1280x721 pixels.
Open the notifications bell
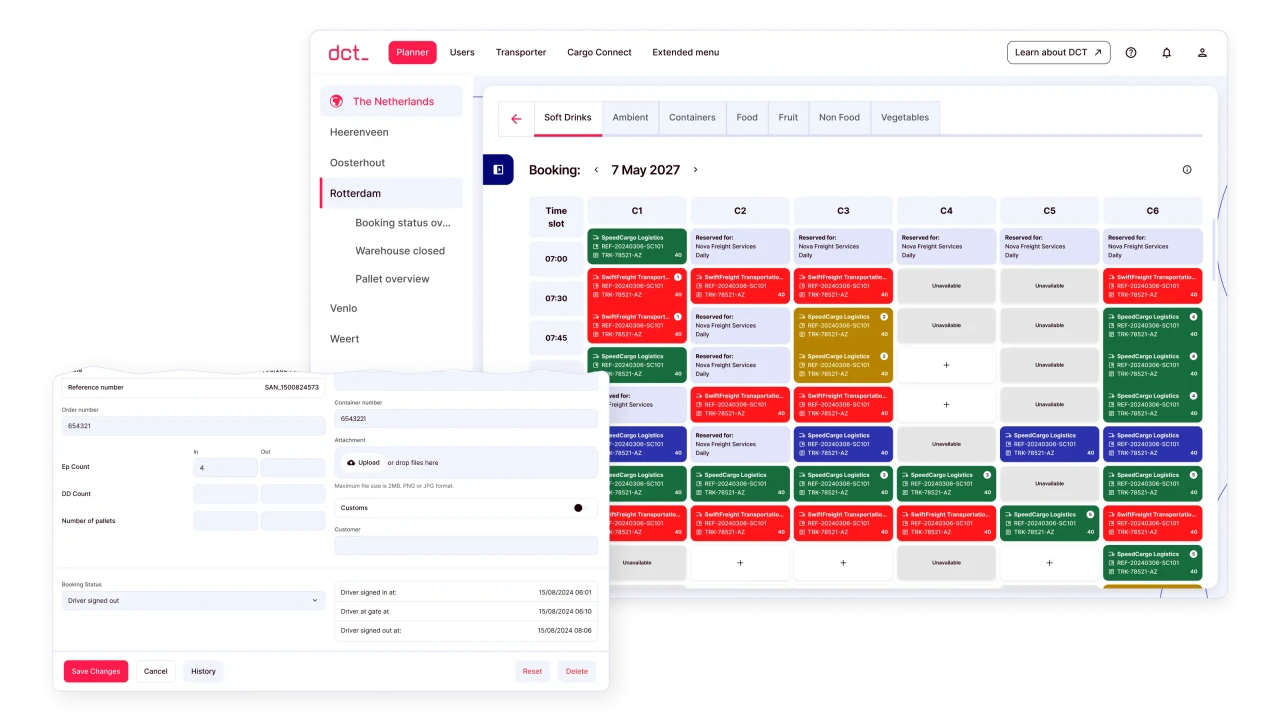[x=1166, y=53]
